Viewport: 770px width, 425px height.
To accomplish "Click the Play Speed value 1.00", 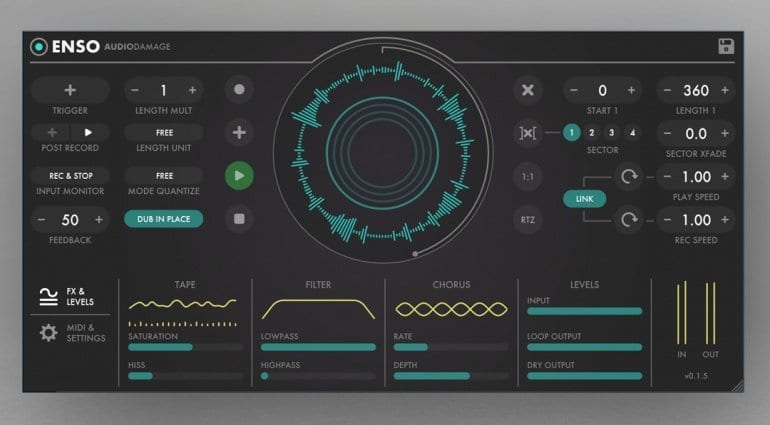I will pyautogui.click(x=696, y=177).
